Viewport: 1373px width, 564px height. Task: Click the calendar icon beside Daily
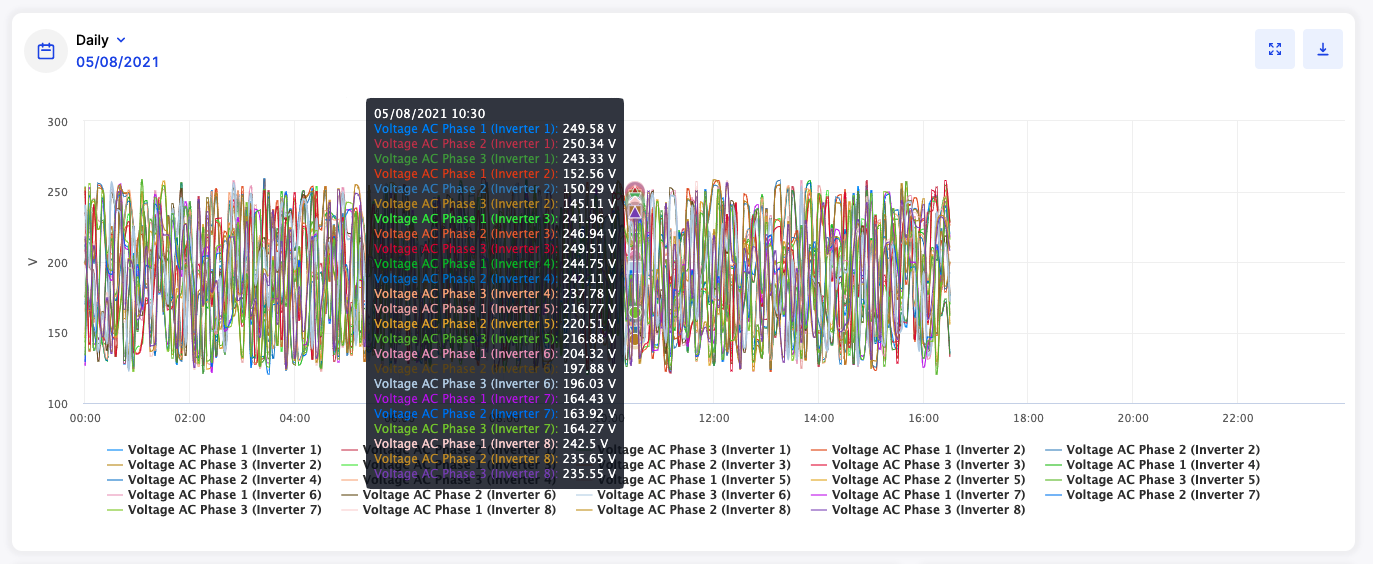coord(46,51)
